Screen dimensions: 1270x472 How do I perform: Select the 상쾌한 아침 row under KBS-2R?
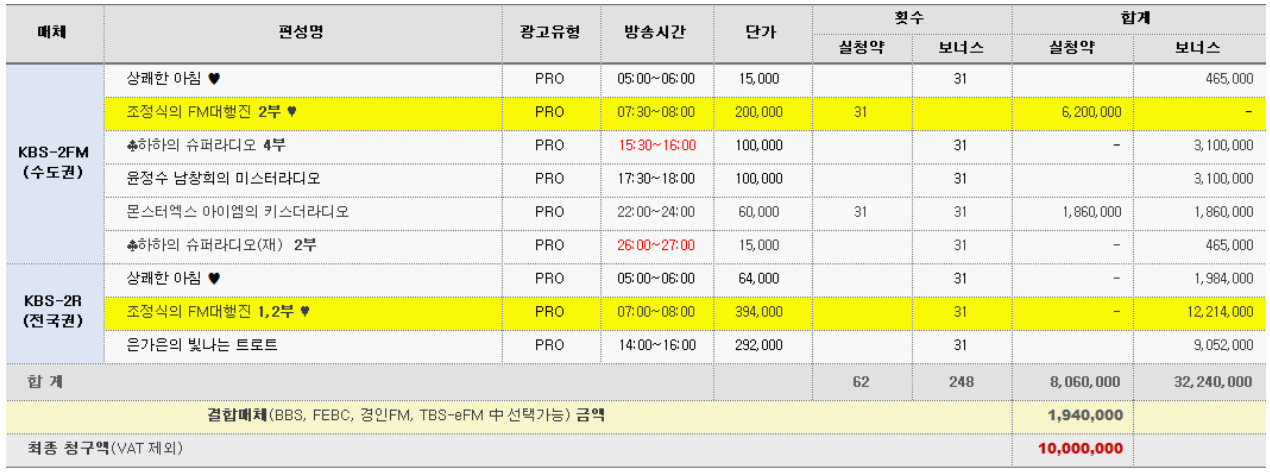(683, 278)
